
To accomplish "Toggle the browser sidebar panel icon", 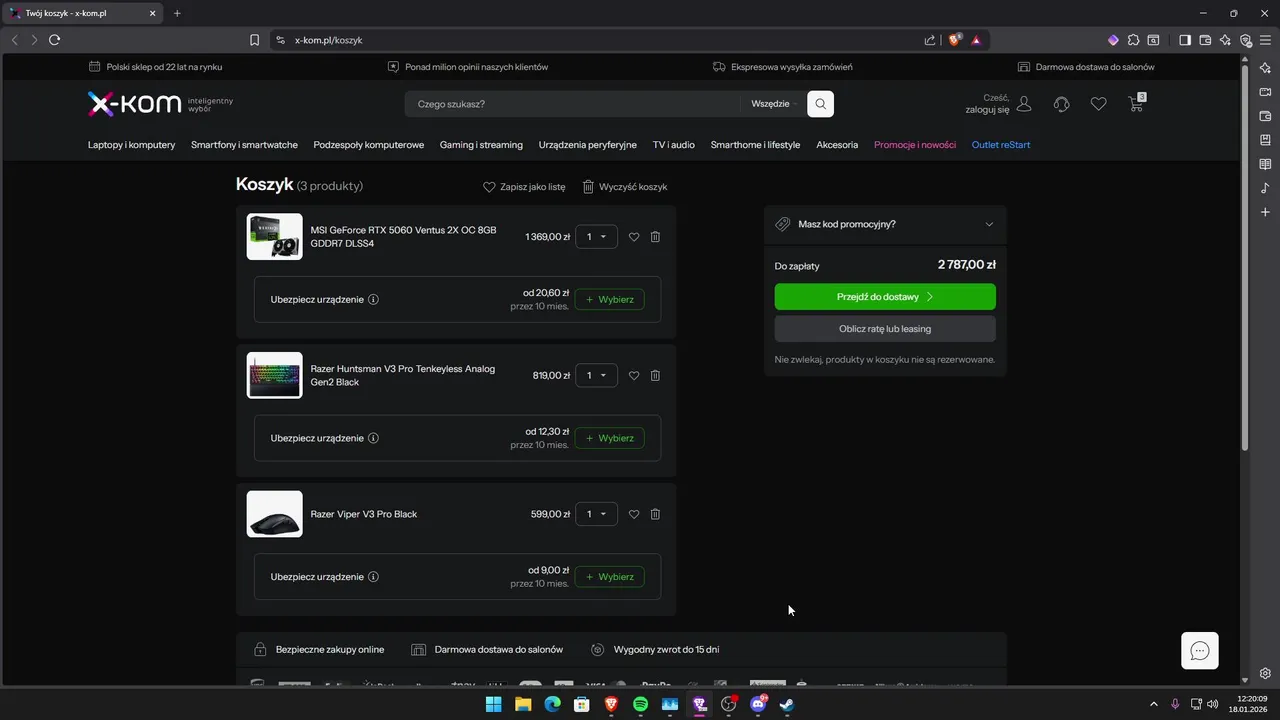I will tap(1185, 40).
